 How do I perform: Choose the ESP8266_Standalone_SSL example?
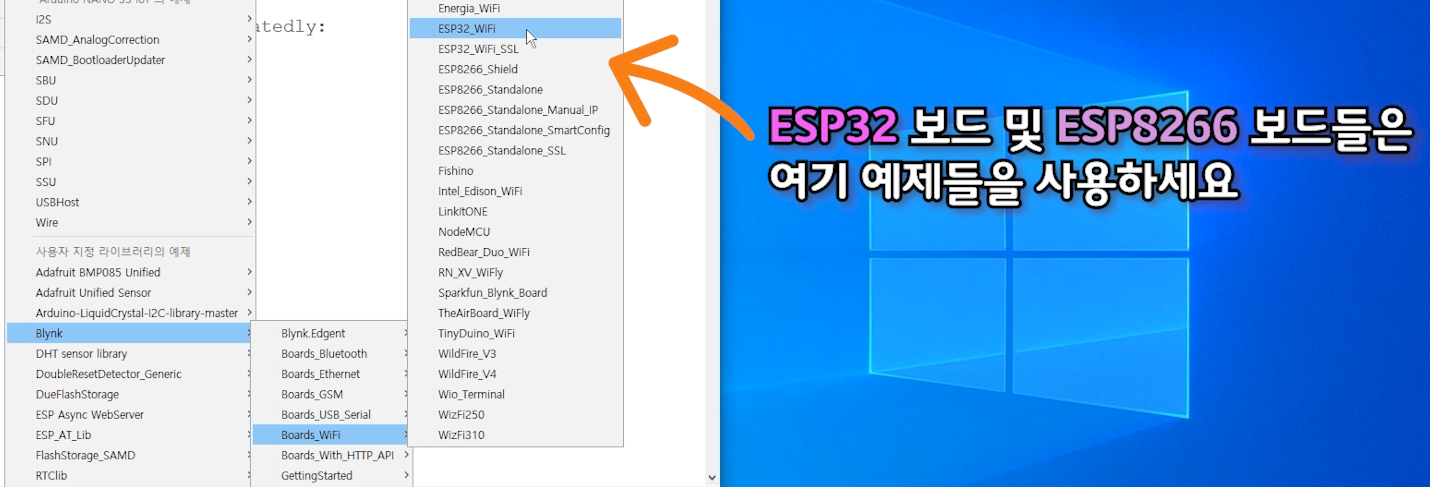[x=515, y=151]
